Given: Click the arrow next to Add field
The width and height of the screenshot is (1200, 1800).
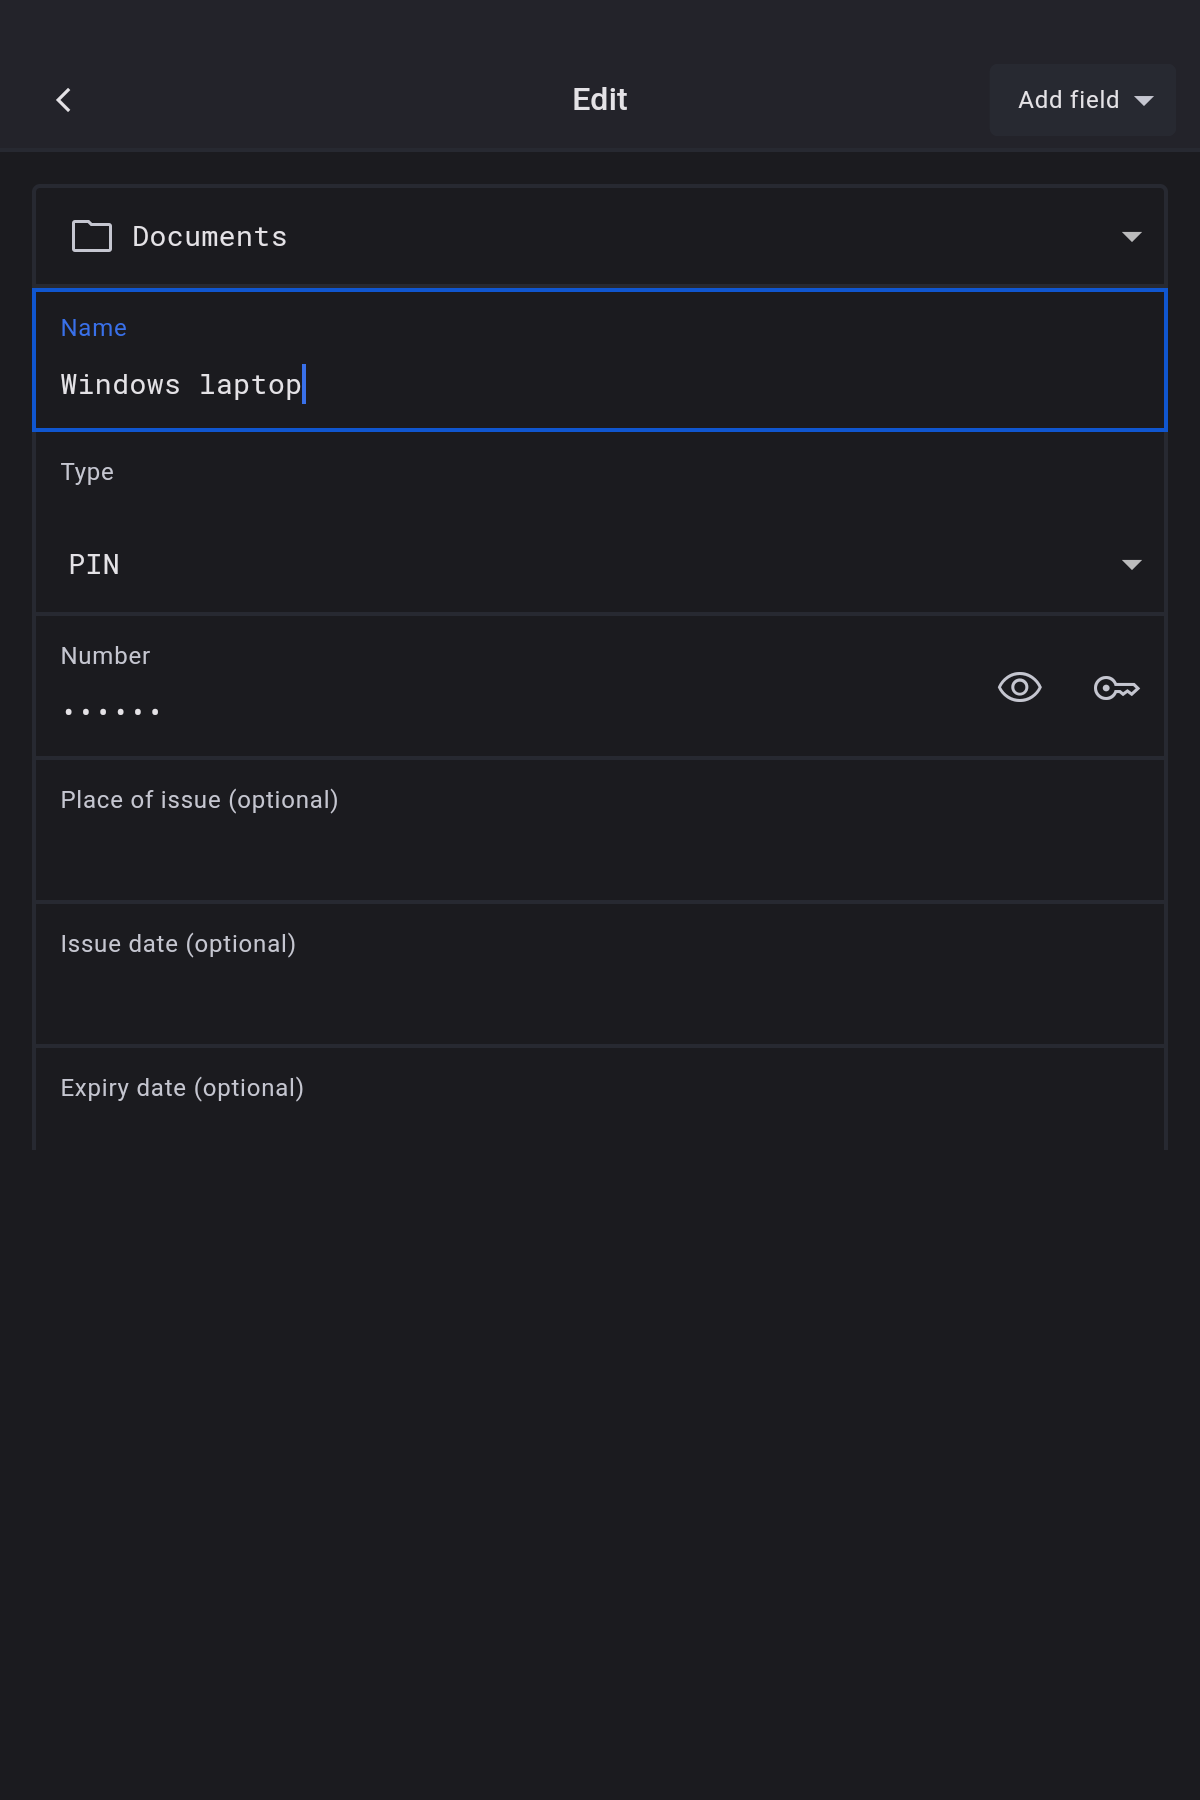Looking at the screenshot, I should [1144, 100].
